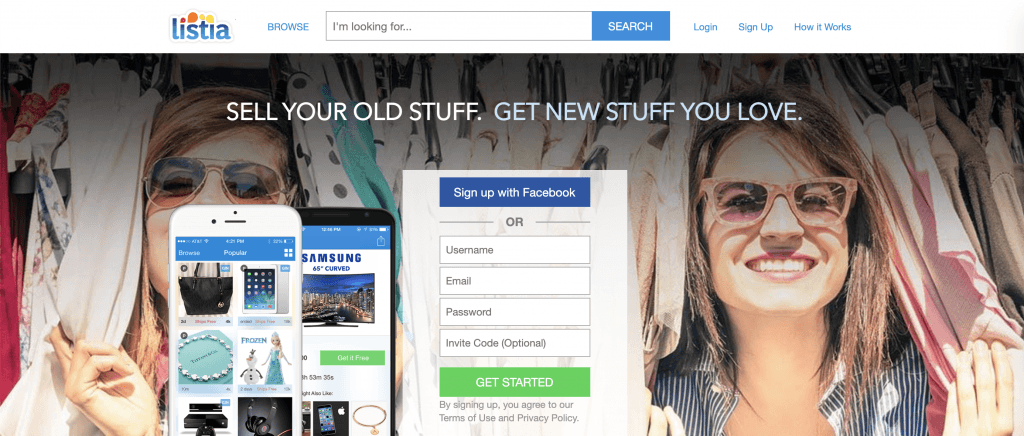Click the Sign Up link in the header
This screenshot has width=1024, height=436.
pyautogui.click(x=756, y=27)
